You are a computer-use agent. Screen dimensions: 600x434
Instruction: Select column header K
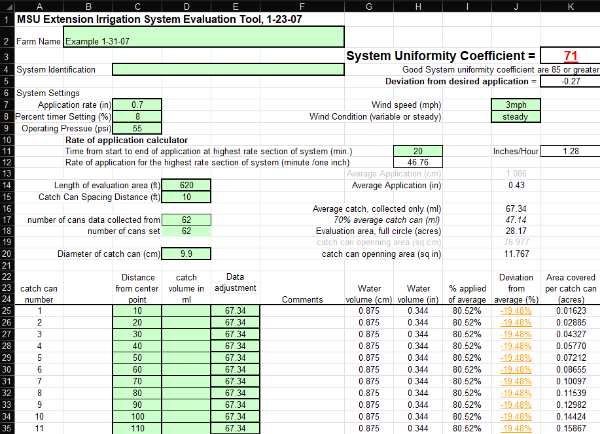[571, 6]
